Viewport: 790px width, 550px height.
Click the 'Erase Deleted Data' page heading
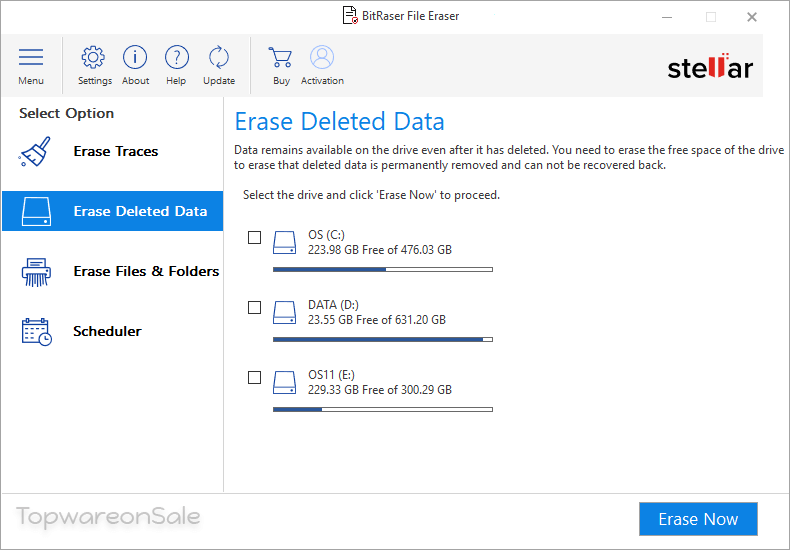[340, 121]
